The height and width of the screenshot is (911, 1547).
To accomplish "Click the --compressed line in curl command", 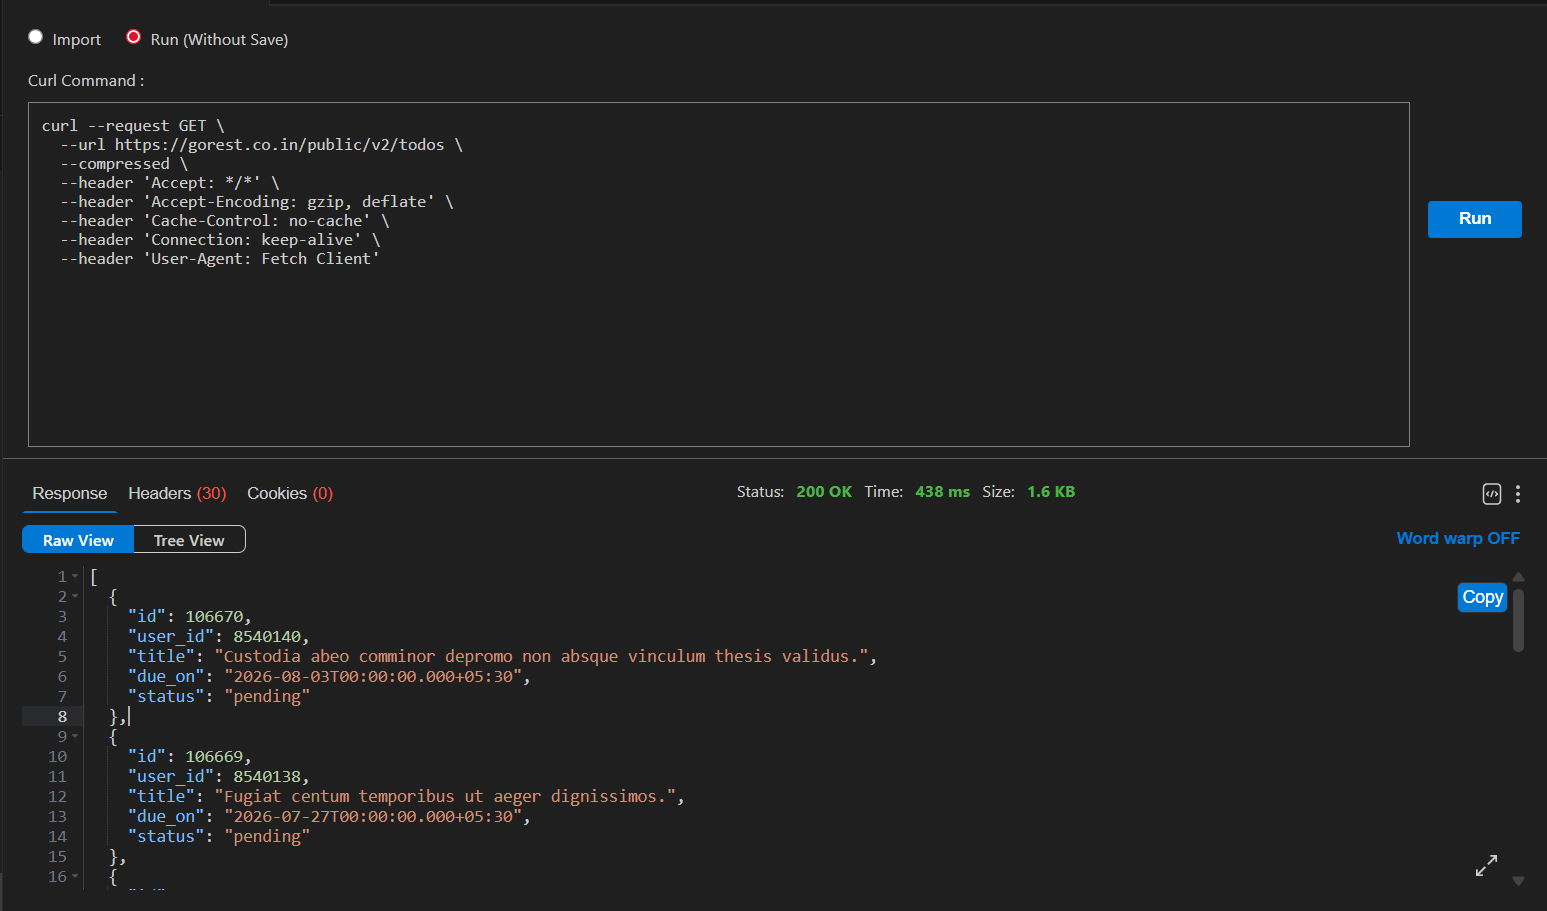I will (x=124, y=164).
